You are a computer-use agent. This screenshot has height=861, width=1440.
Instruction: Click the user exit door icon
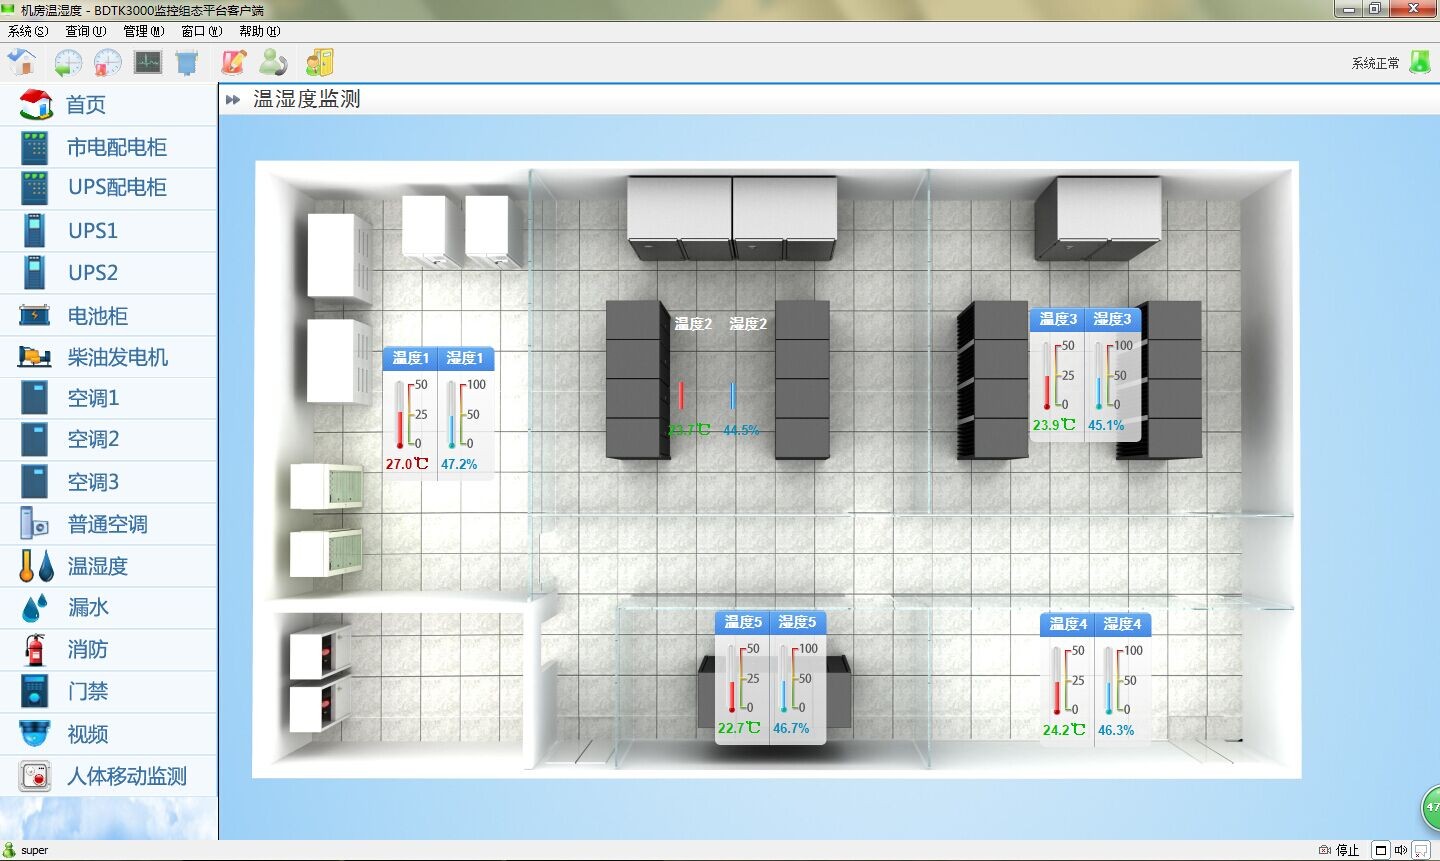click(x=319, y=62)
